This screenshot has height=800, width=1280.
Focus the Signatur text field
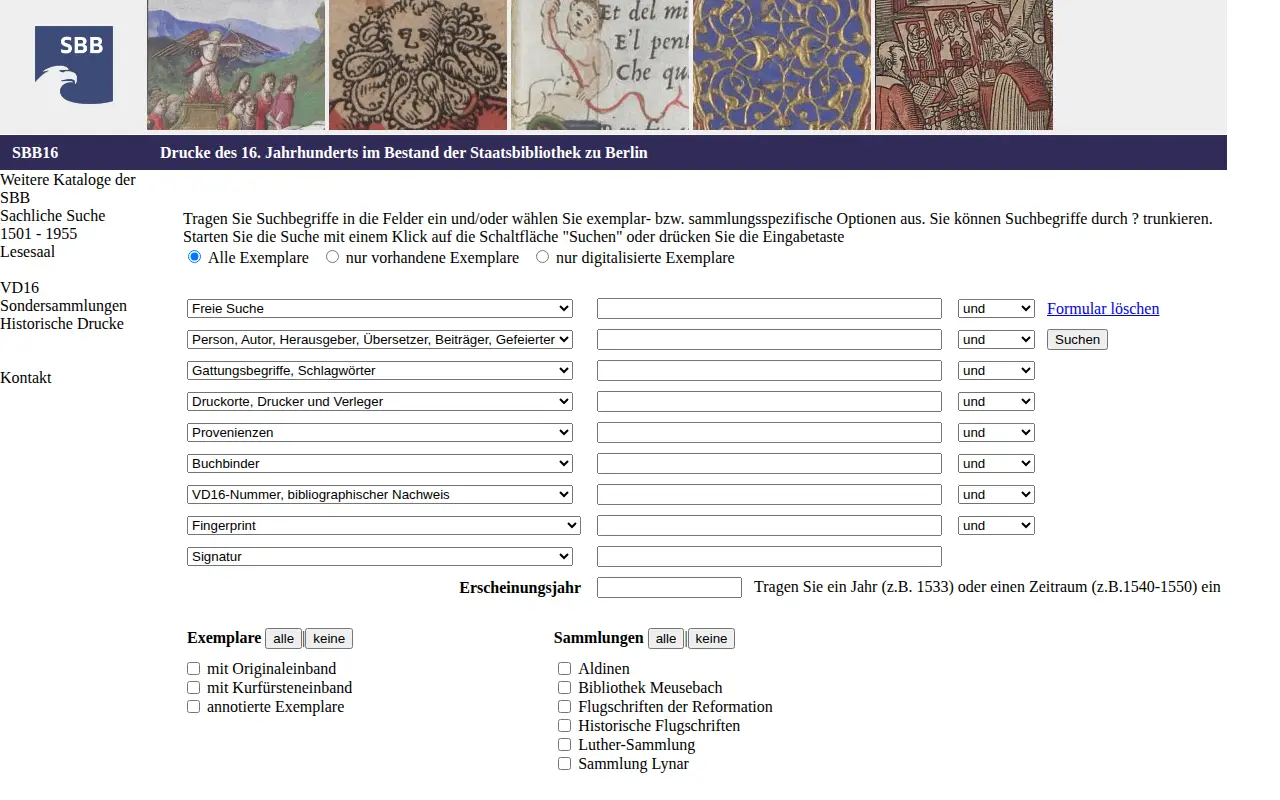pos(769,557)
